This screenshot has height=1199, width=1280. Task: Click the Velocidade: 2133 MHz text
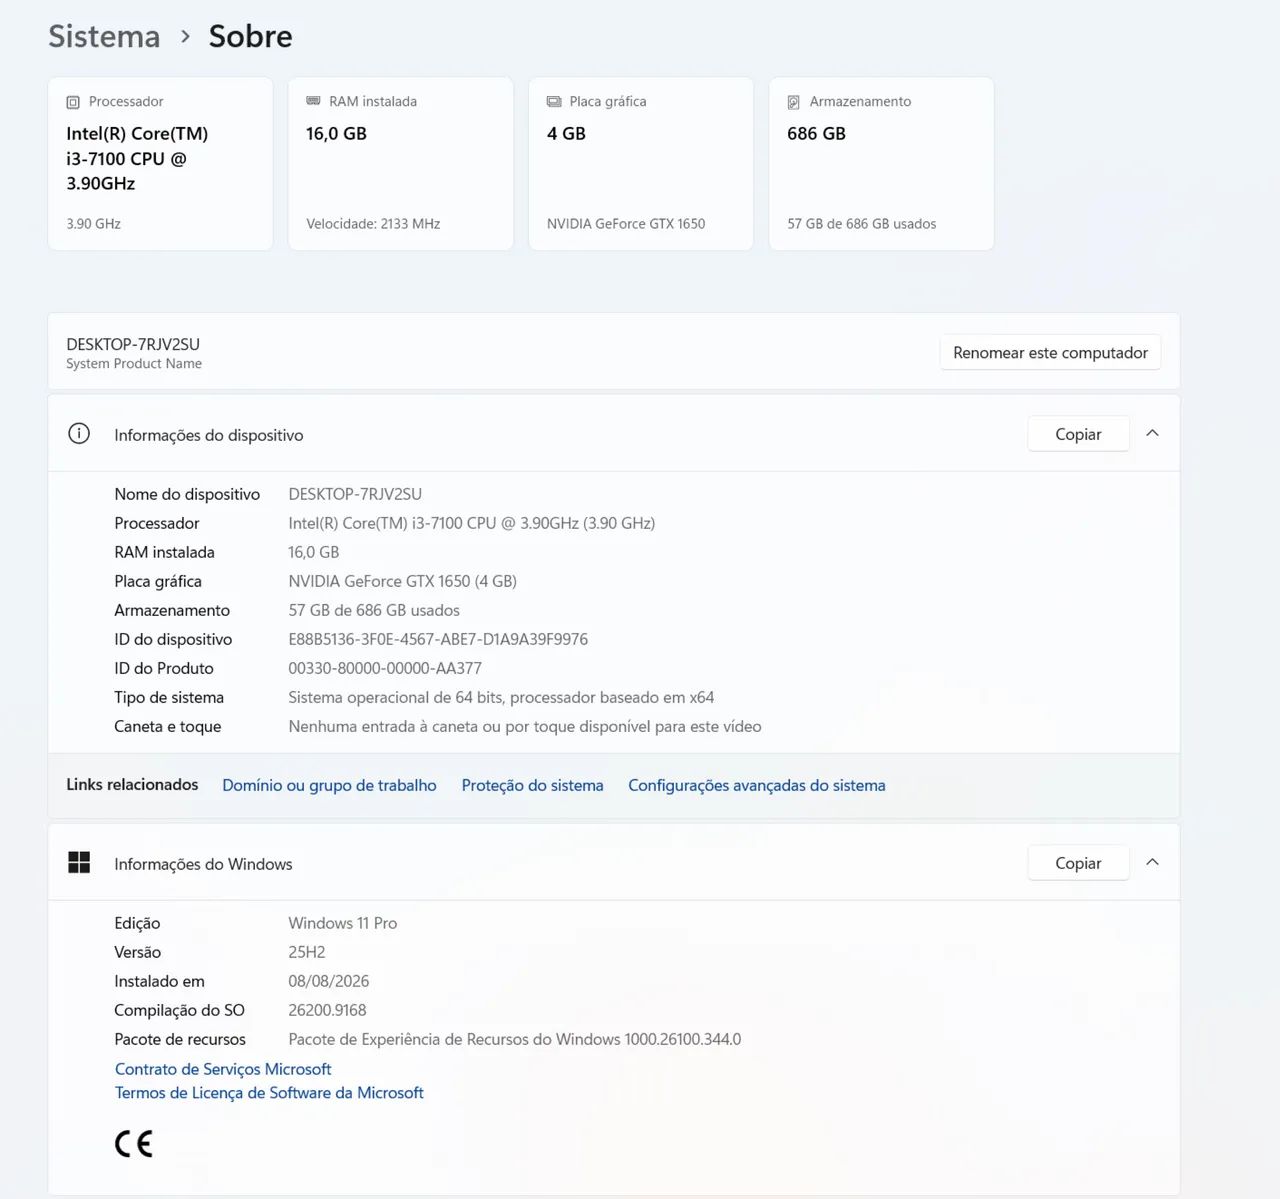[373, 224]
